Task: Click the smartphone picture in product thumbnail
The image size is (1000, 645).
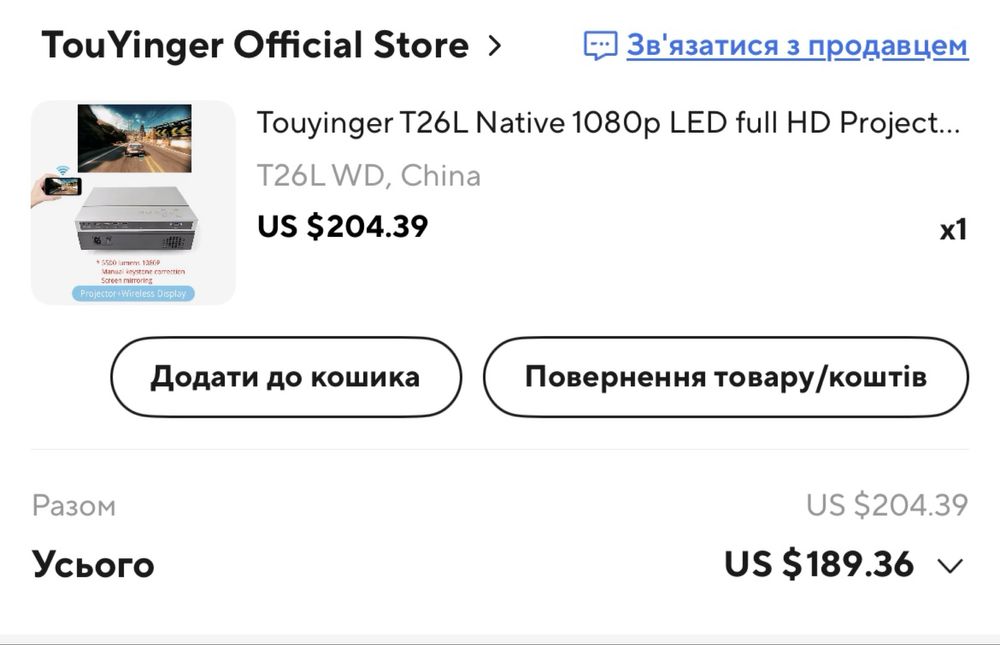Action: point(61,185)
